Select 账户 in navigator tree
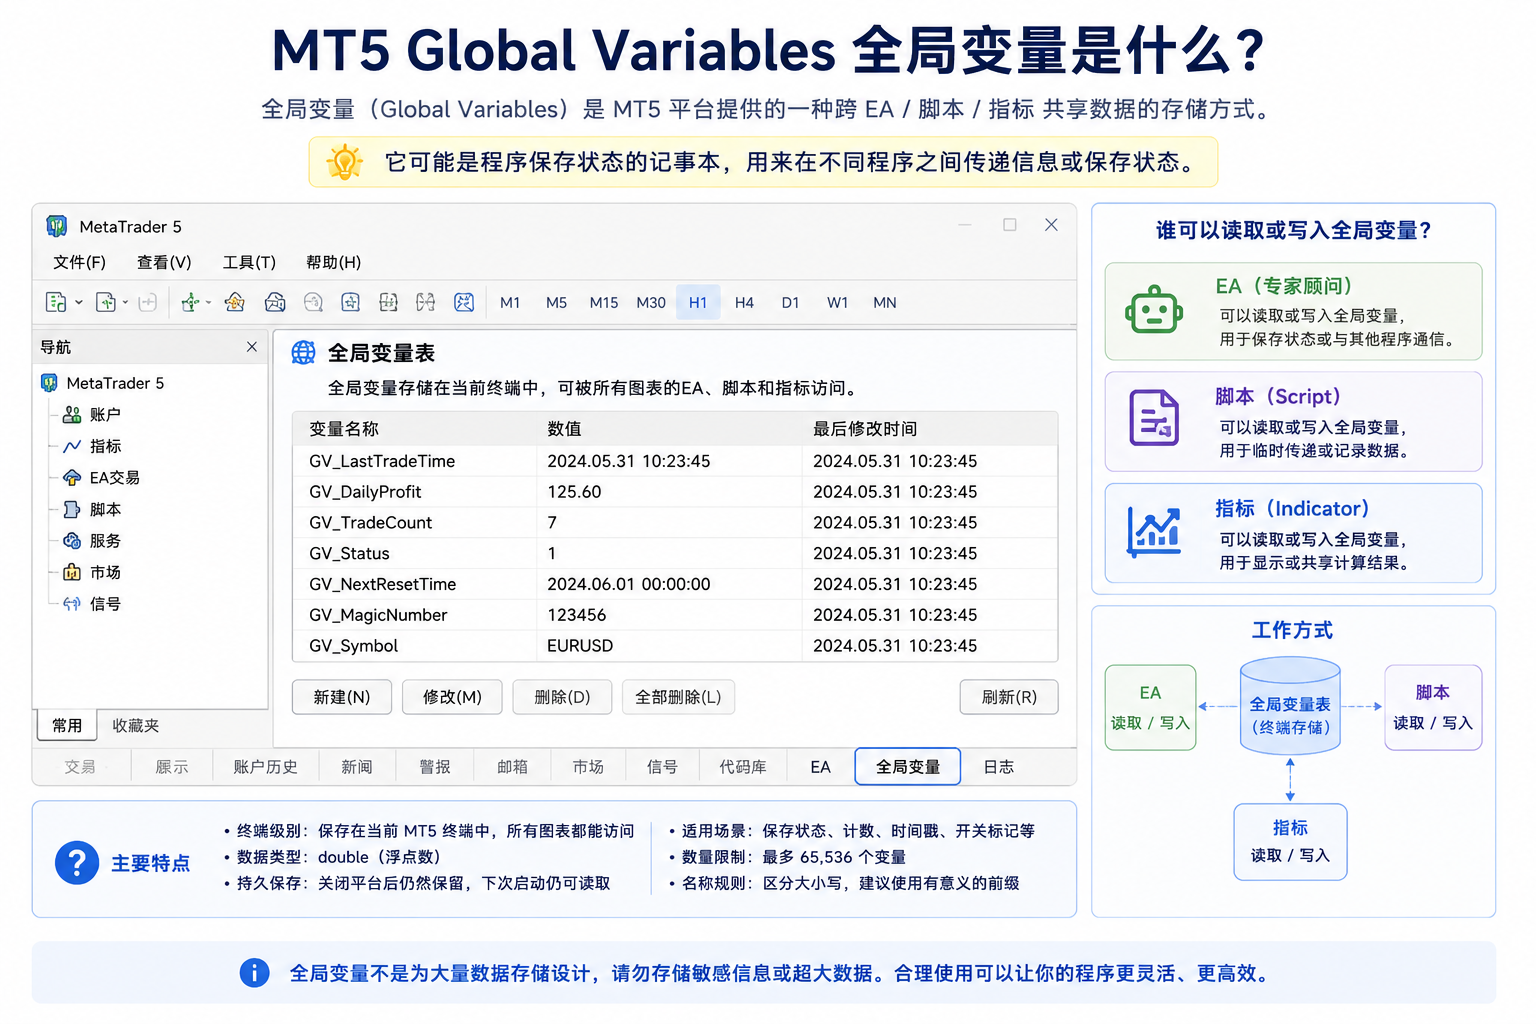This screenshot has height=1024, width=1536. pos(92,414)
